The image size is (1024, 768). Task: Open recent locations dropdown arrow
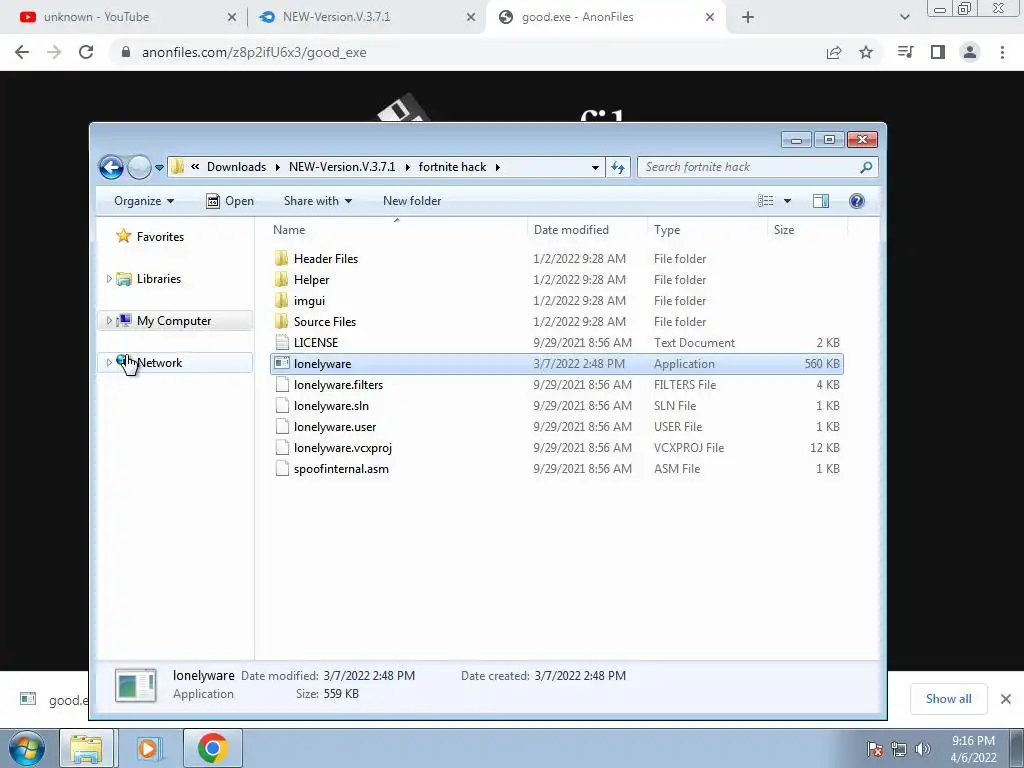click(159, 168)
